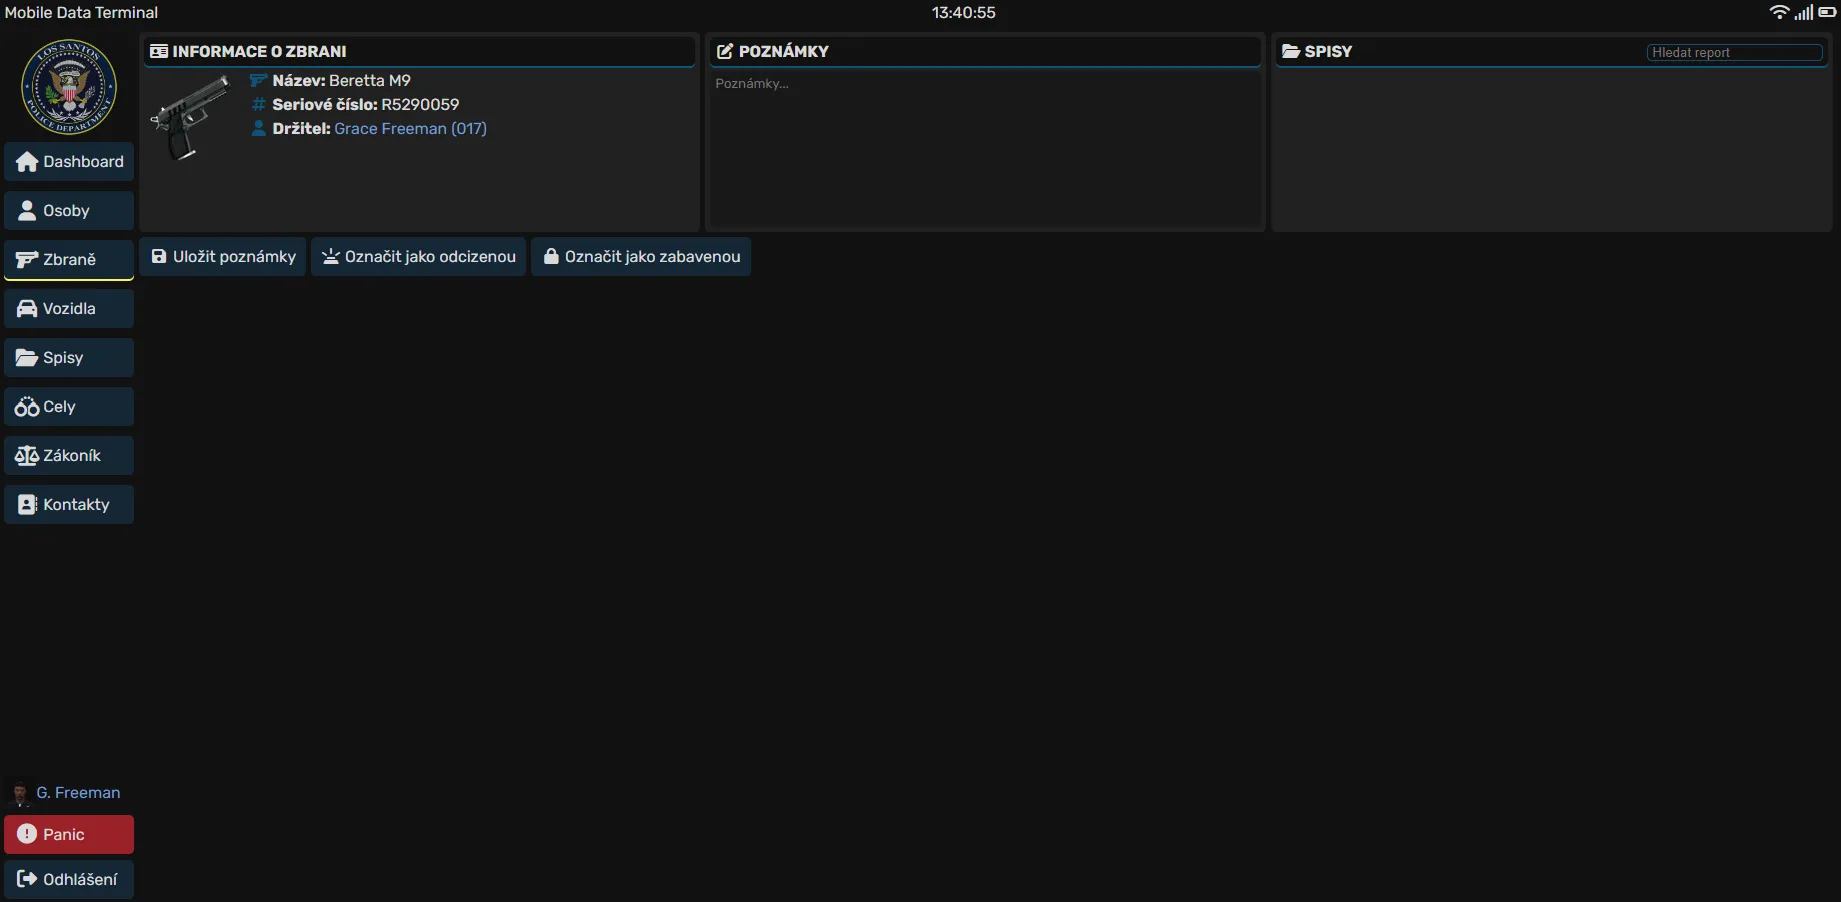The image size is (1841, 902).
Task: Open holder Grace Freeman (017) link
Action: point(410,129)
